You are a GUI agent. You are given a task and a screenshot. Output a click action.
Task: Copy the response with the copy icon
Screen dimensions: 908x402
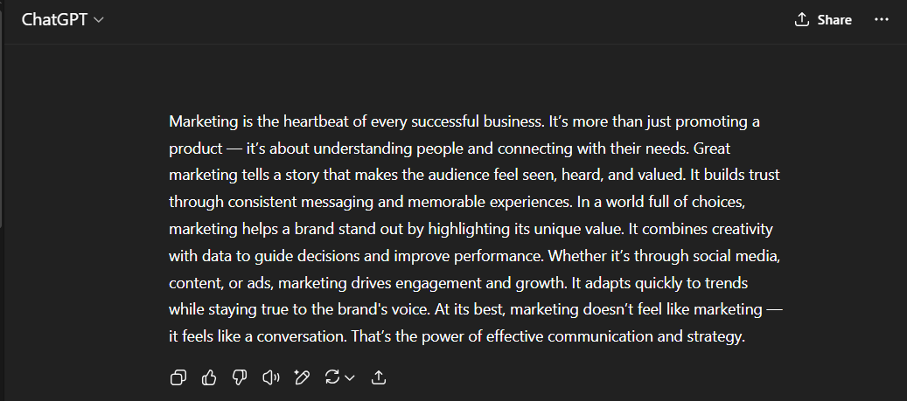[178, 377]
